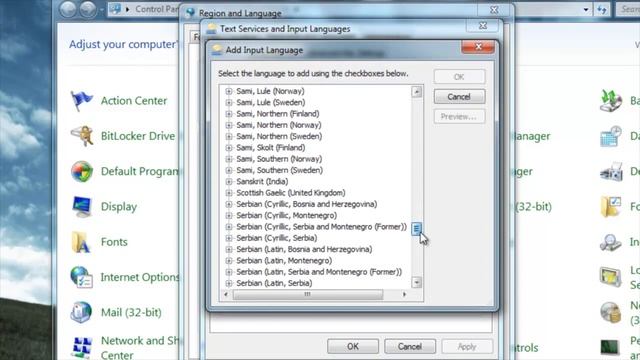Select Sami, Northern (Norway) row
Viewport: 640px width, 360px height.
[x=279, y=125]
